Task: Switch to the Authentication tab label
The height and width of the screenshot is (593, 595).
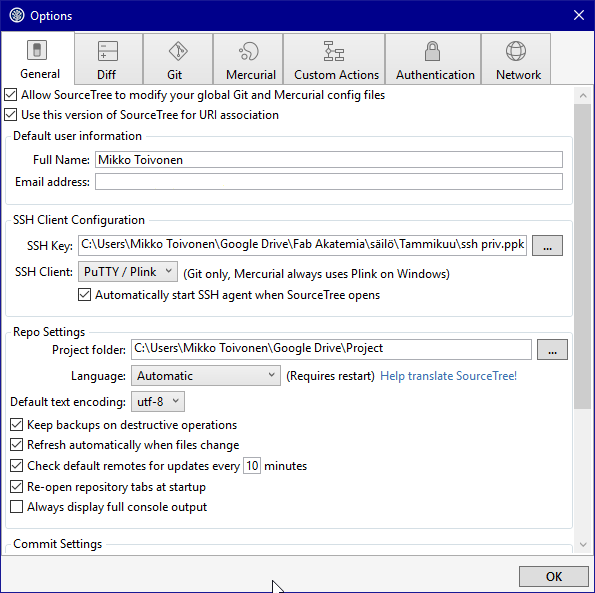Action: (x=435, y=75)
